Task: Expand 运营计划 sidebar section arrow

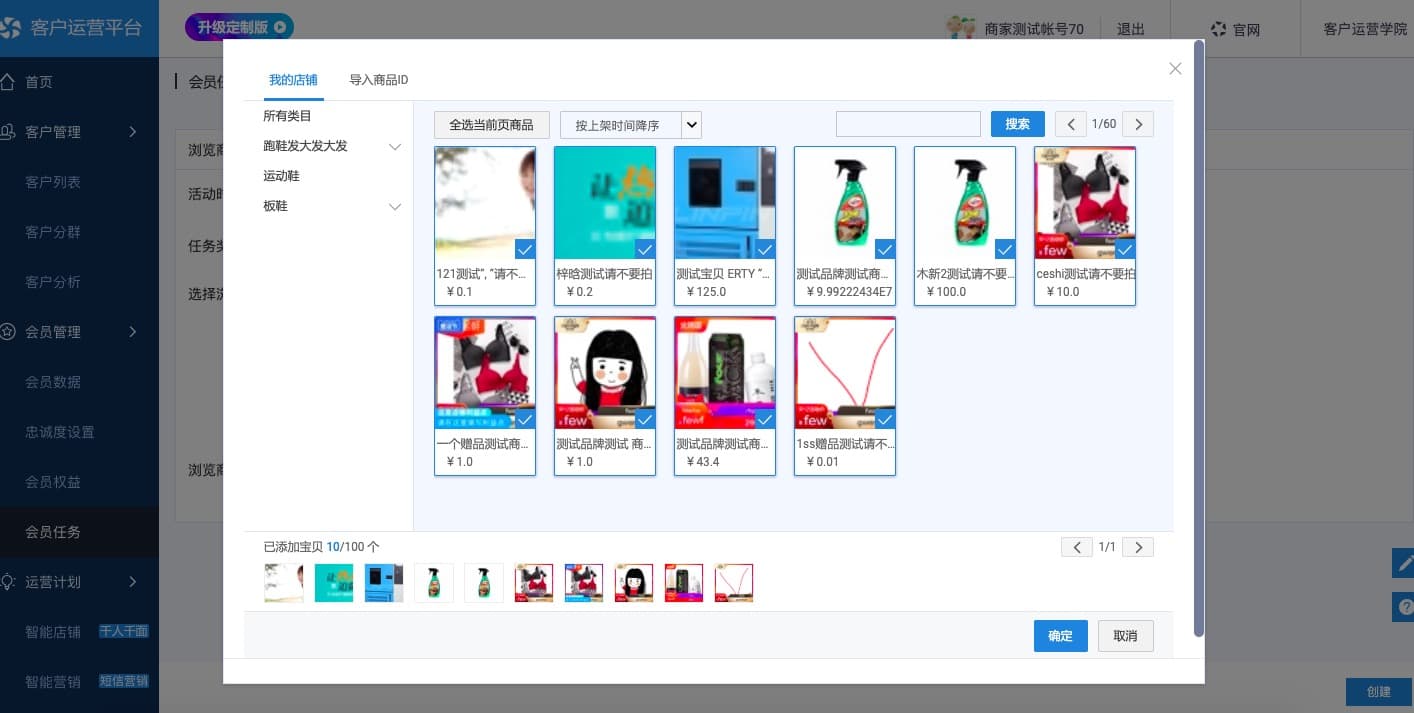Action: 133,582
